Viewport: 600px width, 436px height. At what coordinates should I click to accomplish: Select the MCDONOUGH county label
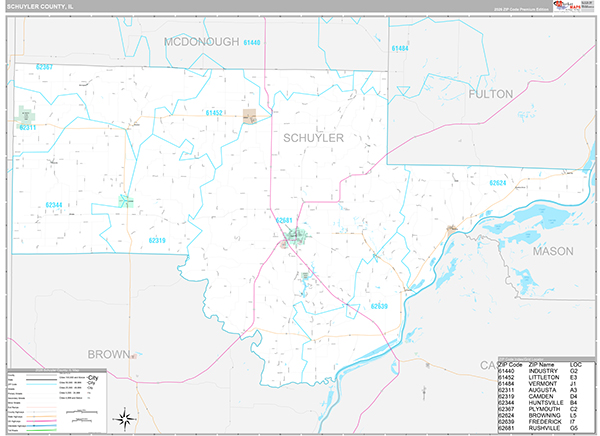pyautogui.click(x=202, y=42)
